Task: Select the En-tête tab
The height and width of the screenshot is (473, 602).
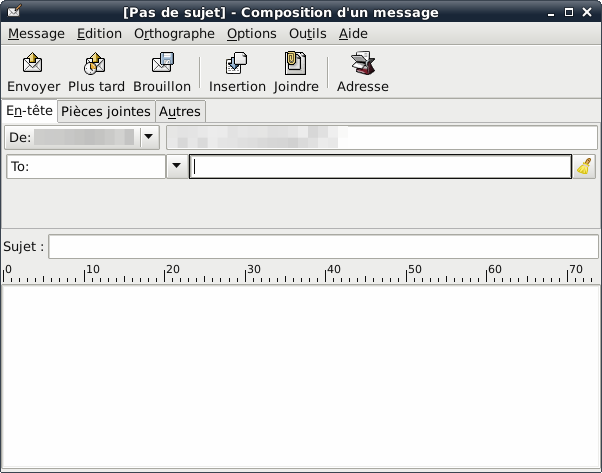Action: [x=29, y=110]
